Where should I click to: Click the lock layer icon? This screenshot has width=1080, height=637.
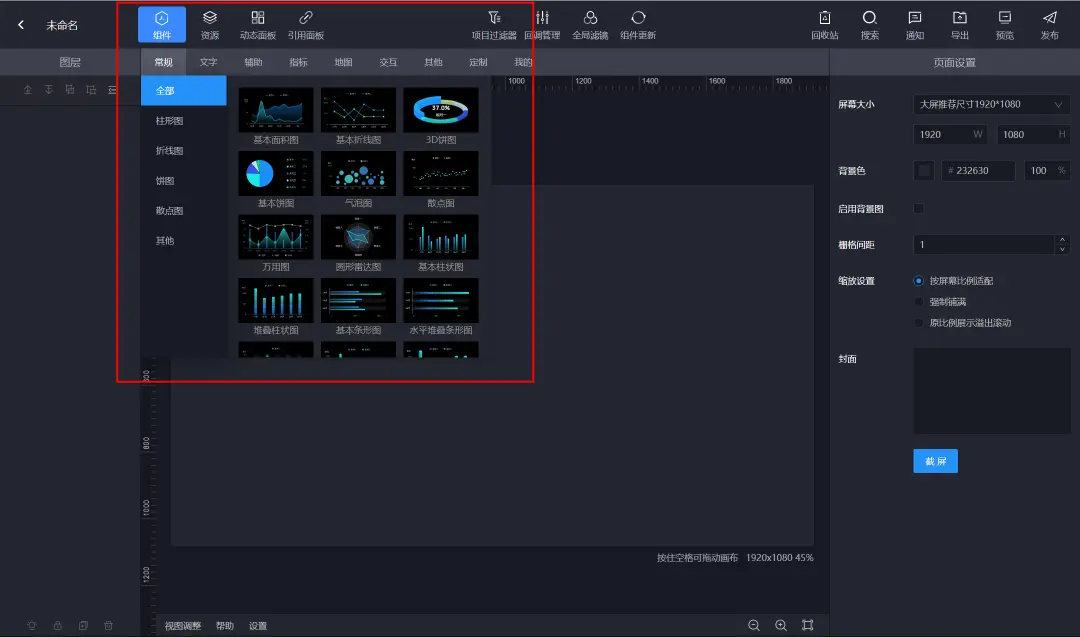[58, 625]
